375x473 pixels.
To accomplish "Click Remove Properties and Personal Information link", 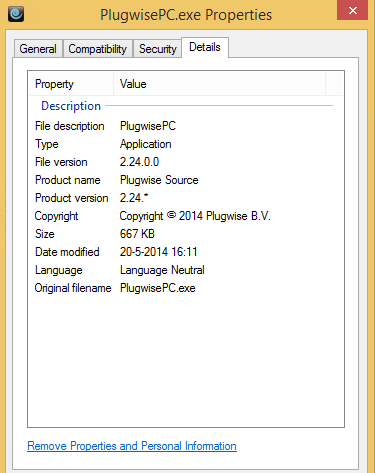I will pyautogui.click(x=132, y=446).
